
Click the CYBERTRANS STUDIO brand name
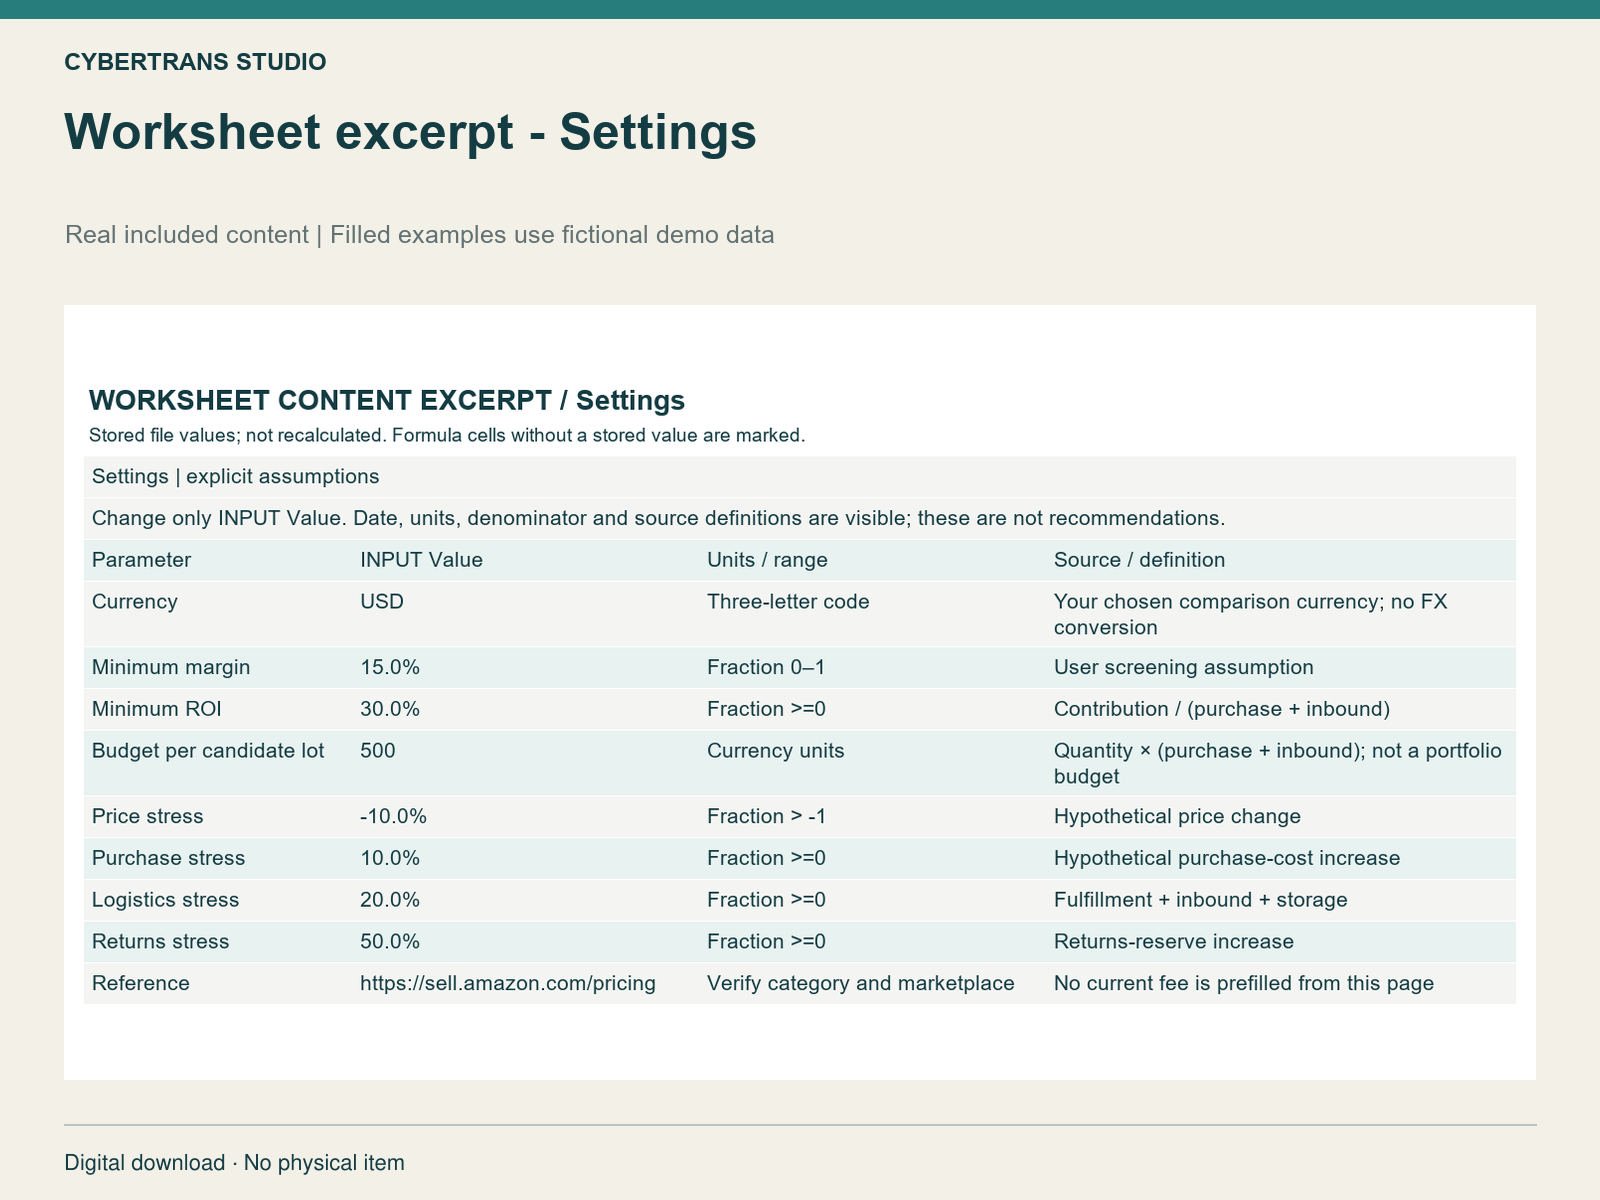[195, 62]
